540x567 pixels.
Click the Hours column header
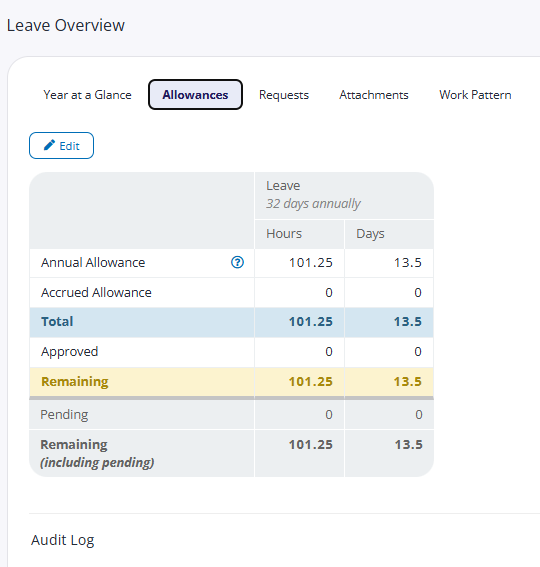click(x=284, y=234)
